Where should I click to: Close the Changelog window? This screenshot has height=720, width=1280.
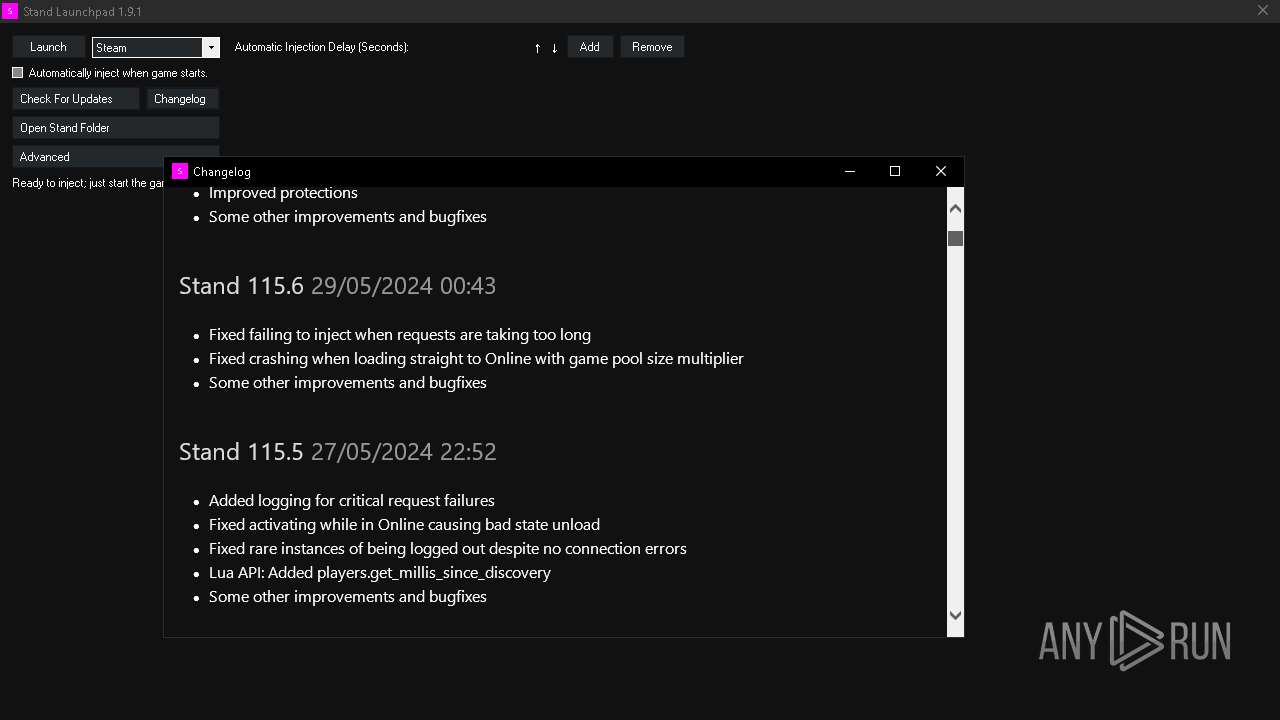tap(941, 171)
